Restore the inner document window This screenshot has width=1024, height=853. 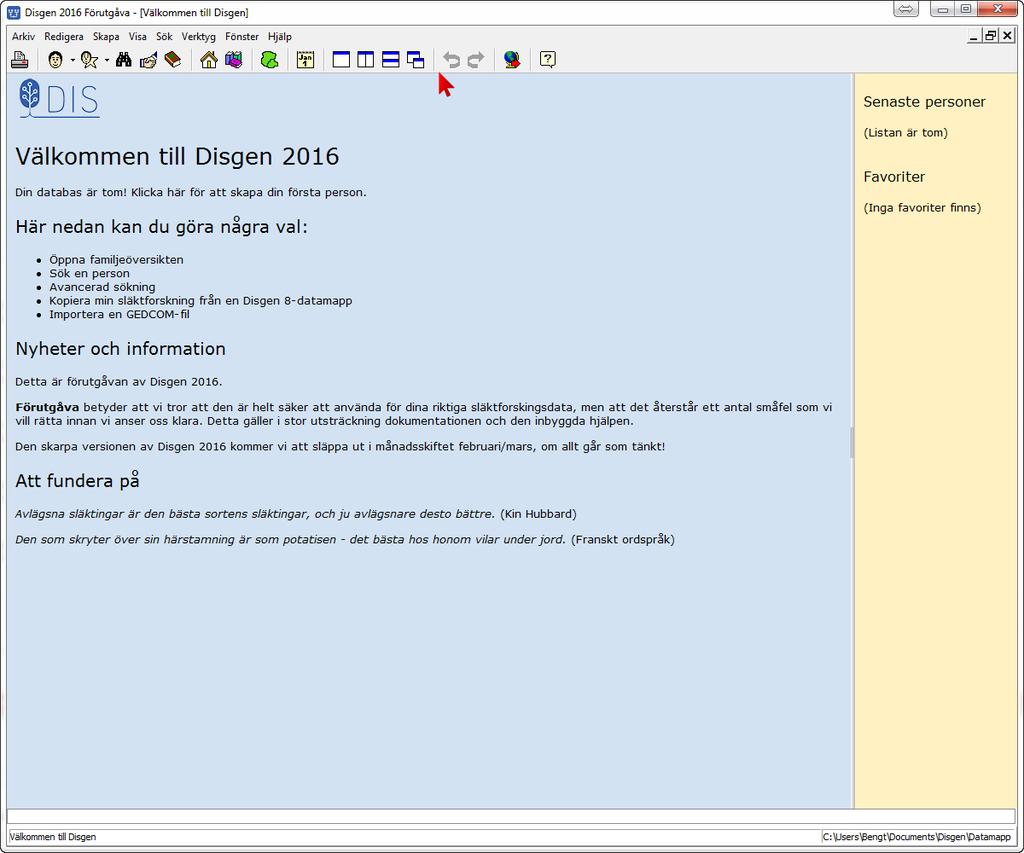(991, 36)
